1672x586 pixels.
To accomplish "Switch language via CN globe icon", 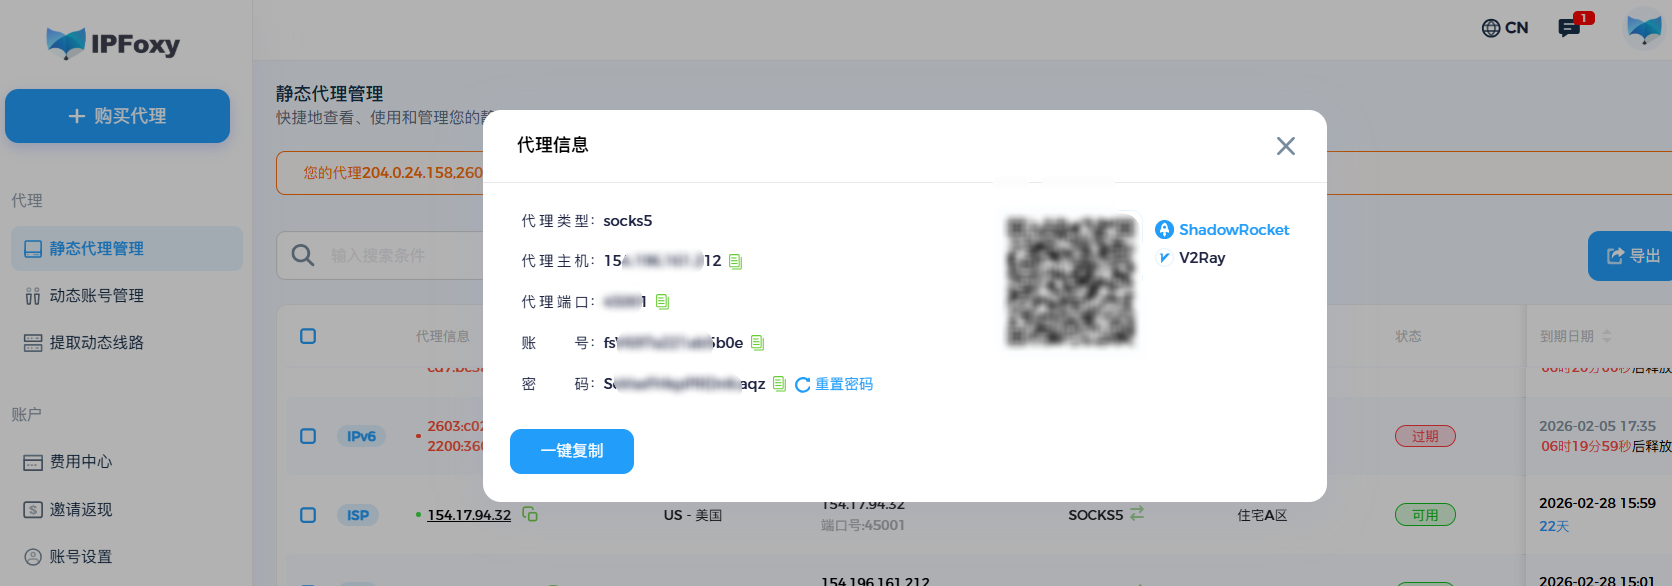I will tap(1505, 28).
